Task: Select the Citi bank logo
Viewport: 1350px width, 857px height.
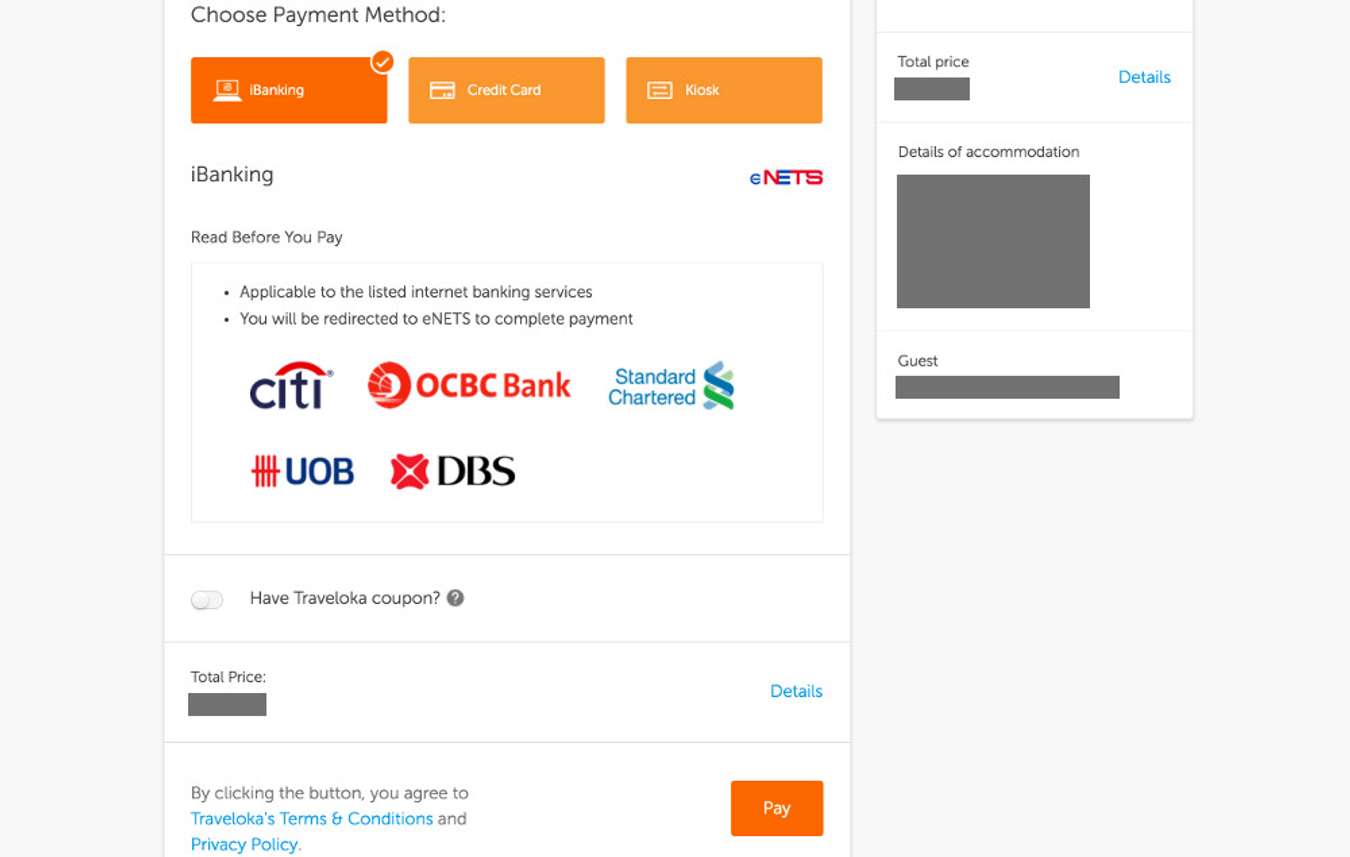Action: point(288,385)
